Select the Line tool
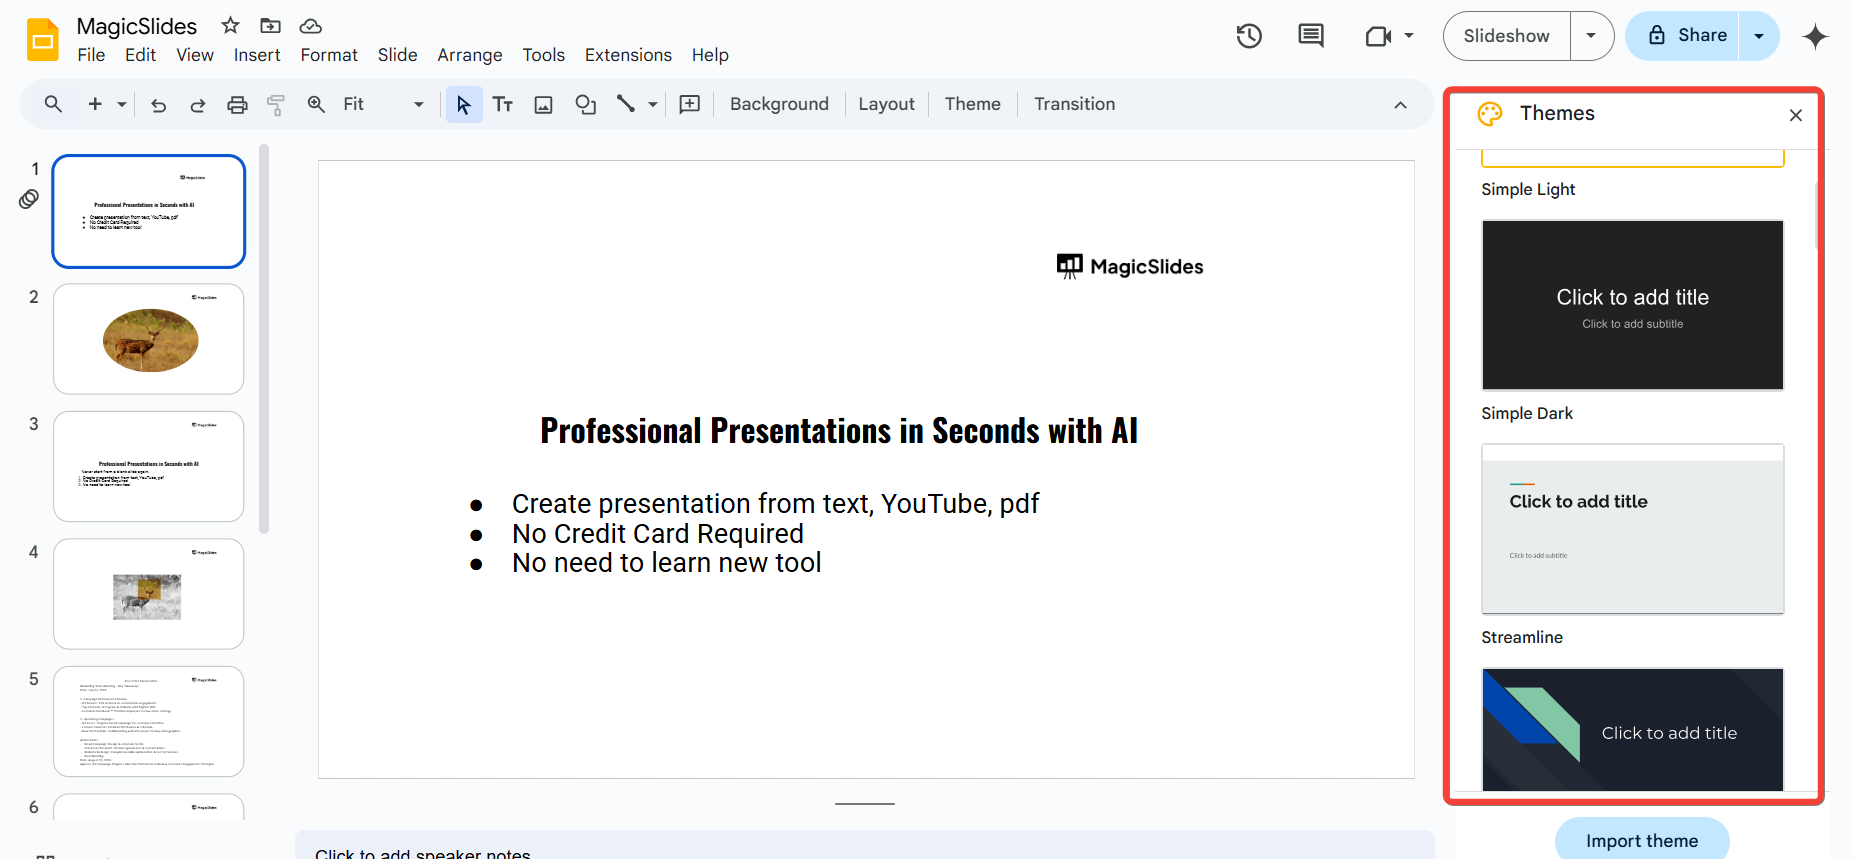This screenshot has height=859, width=1852. (x=626, y=104)
